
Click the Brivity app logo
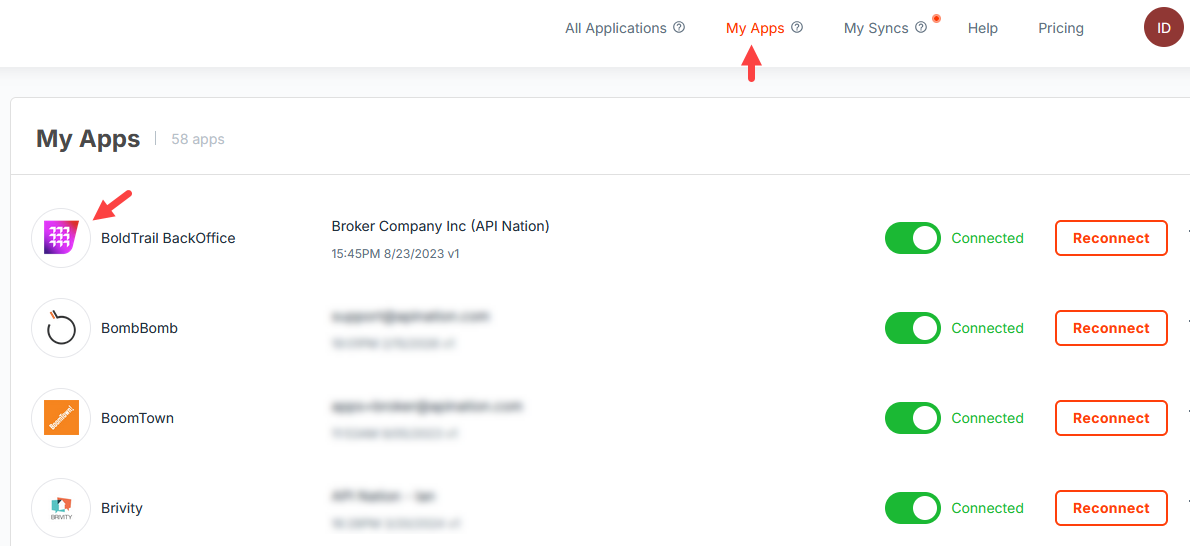(61, 508)
